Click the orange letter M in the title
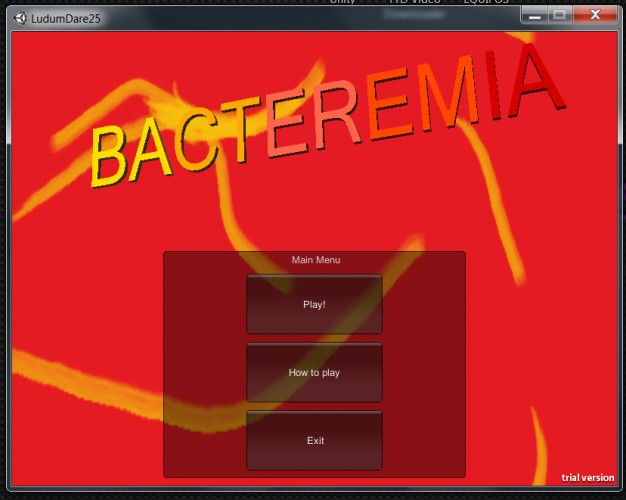 coord(449,96)
